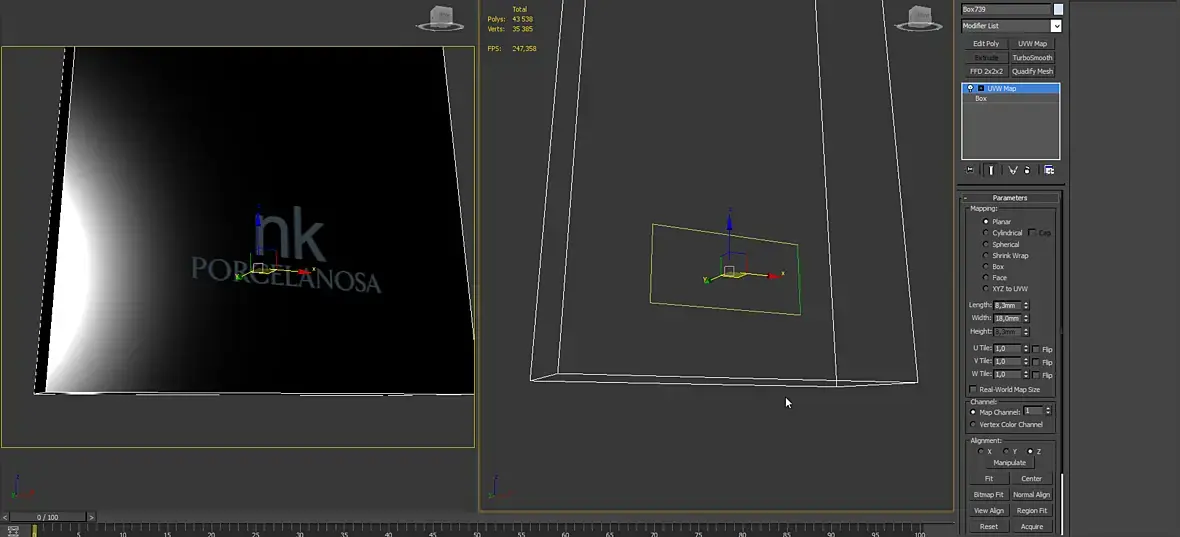Click the Quadify Mesh modifier button
This screenshot has width=1180, height=537.
pyautogui.click(x=1032, y=71)
